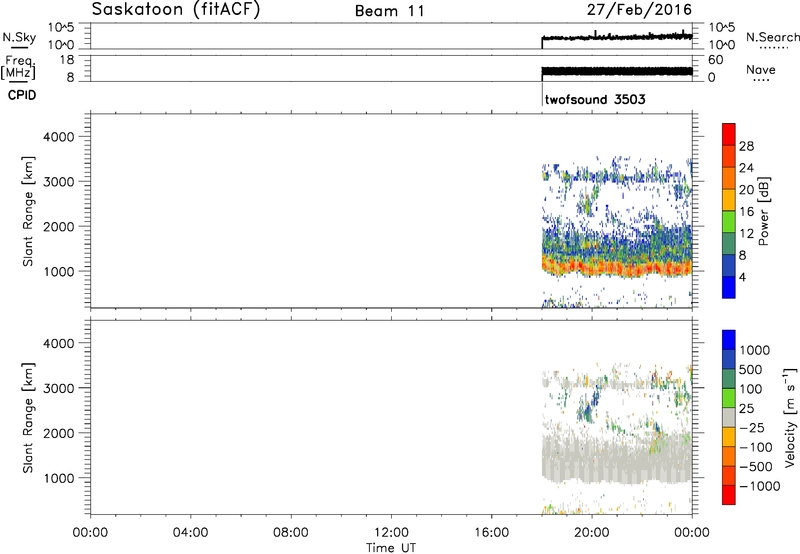The image size is (800, 554).
Task: Click the Velocity colorbar segment between -25 and -100
Action: 729,437
